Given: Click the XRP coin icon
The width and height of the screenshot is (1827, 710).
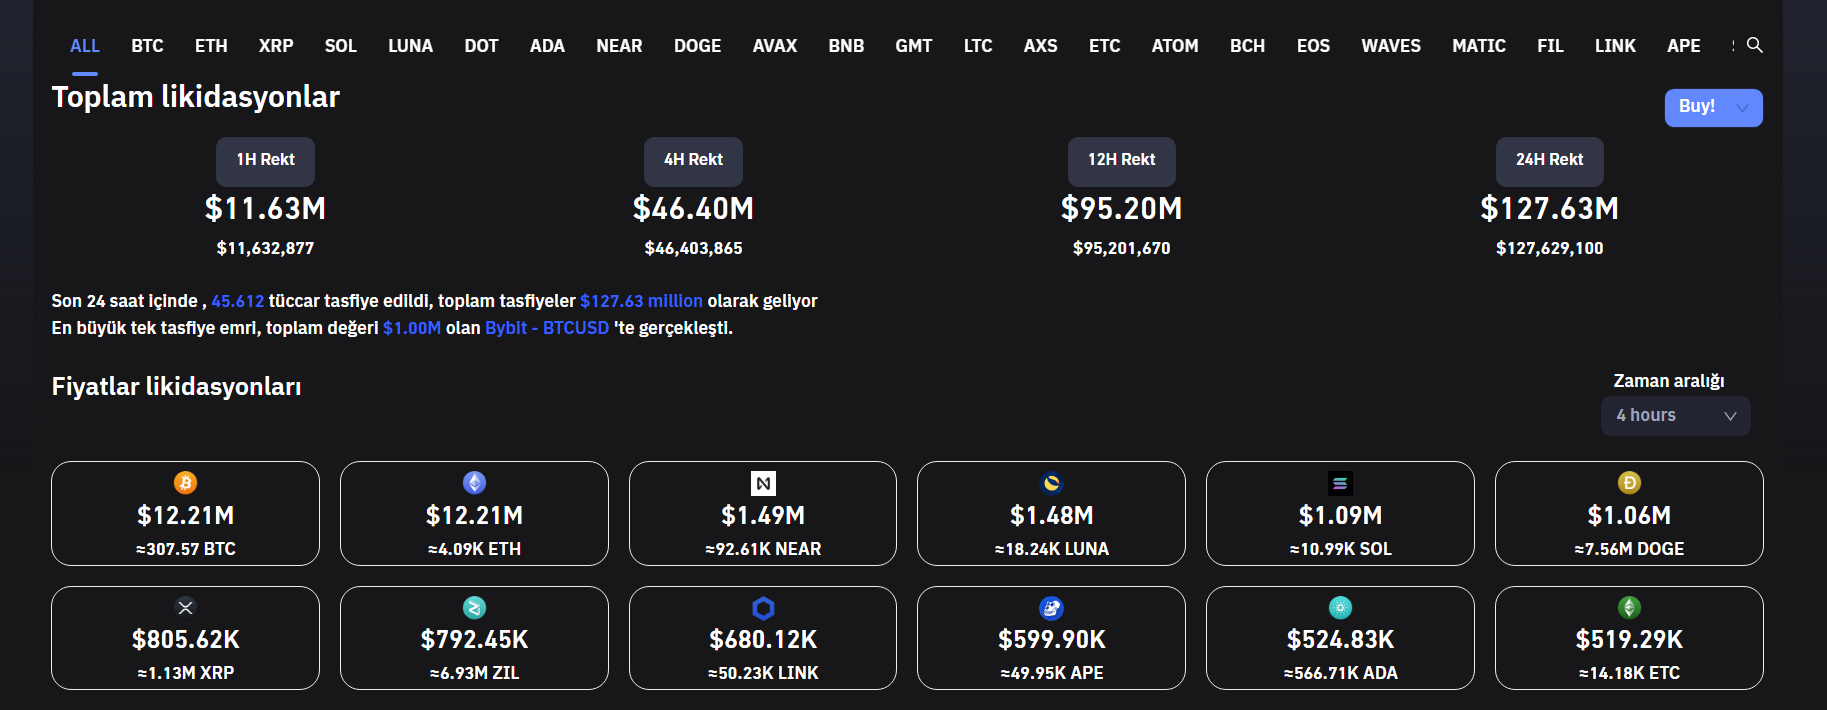Looking at the screenshot, I should [185, 607].
